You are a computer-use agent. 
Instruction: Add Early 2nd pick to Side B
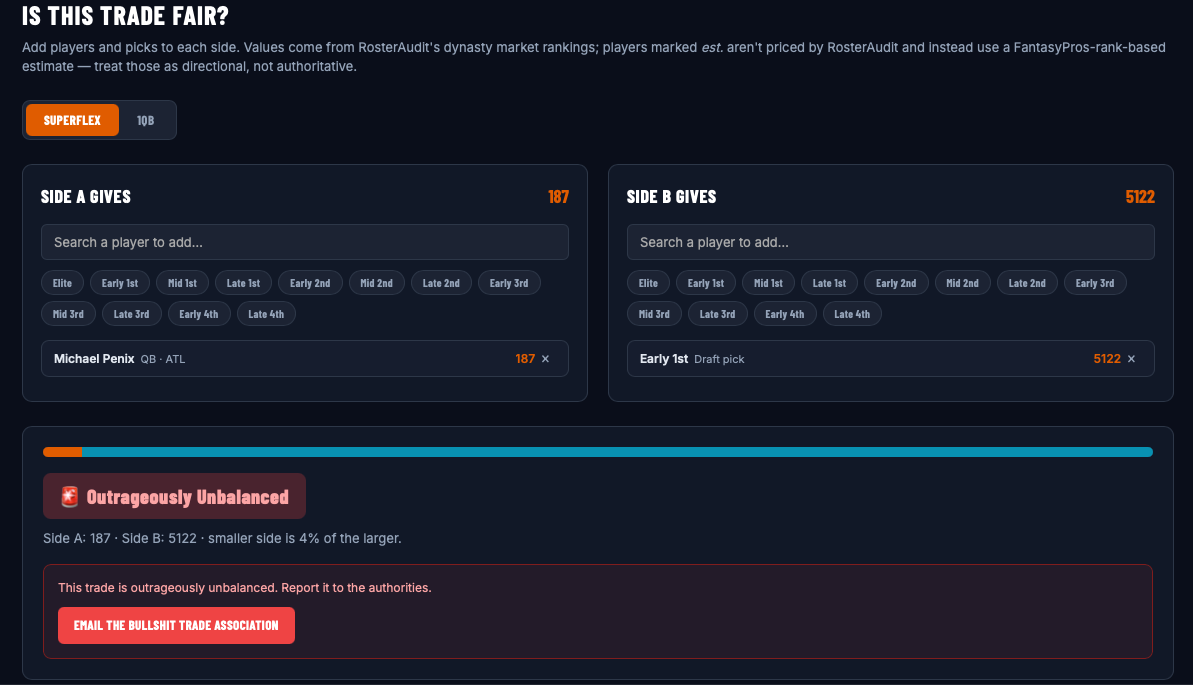(896, 283)
